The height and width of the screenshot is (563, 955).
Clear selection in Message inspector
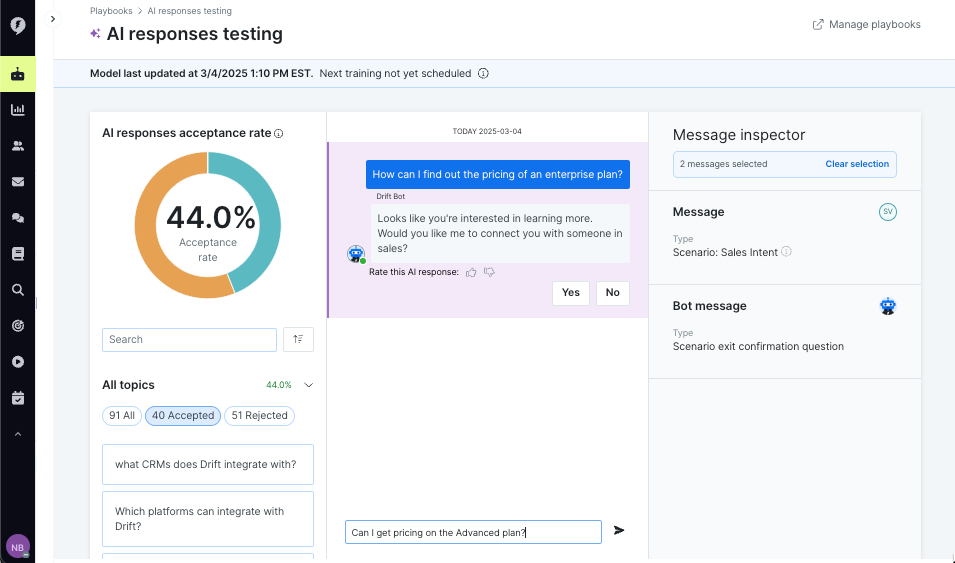pos(857,164)
